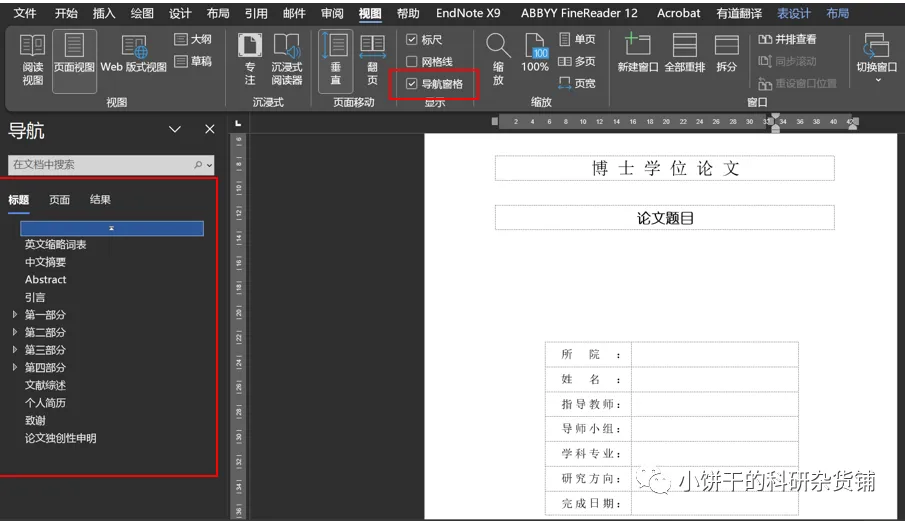905x521 pixels.
Task: Expand the 第二部分 heading
Action: tap(15, 332)
